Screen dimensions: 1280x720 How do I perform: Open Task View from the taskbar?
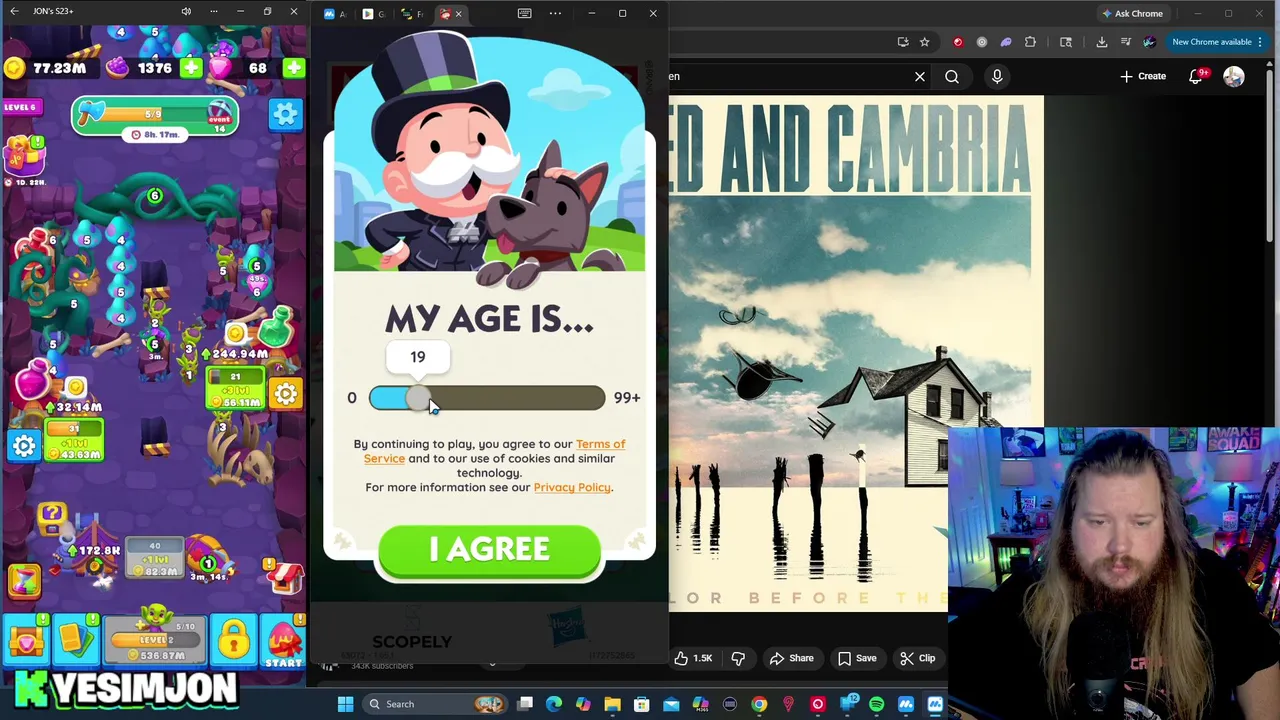point(525,704)
